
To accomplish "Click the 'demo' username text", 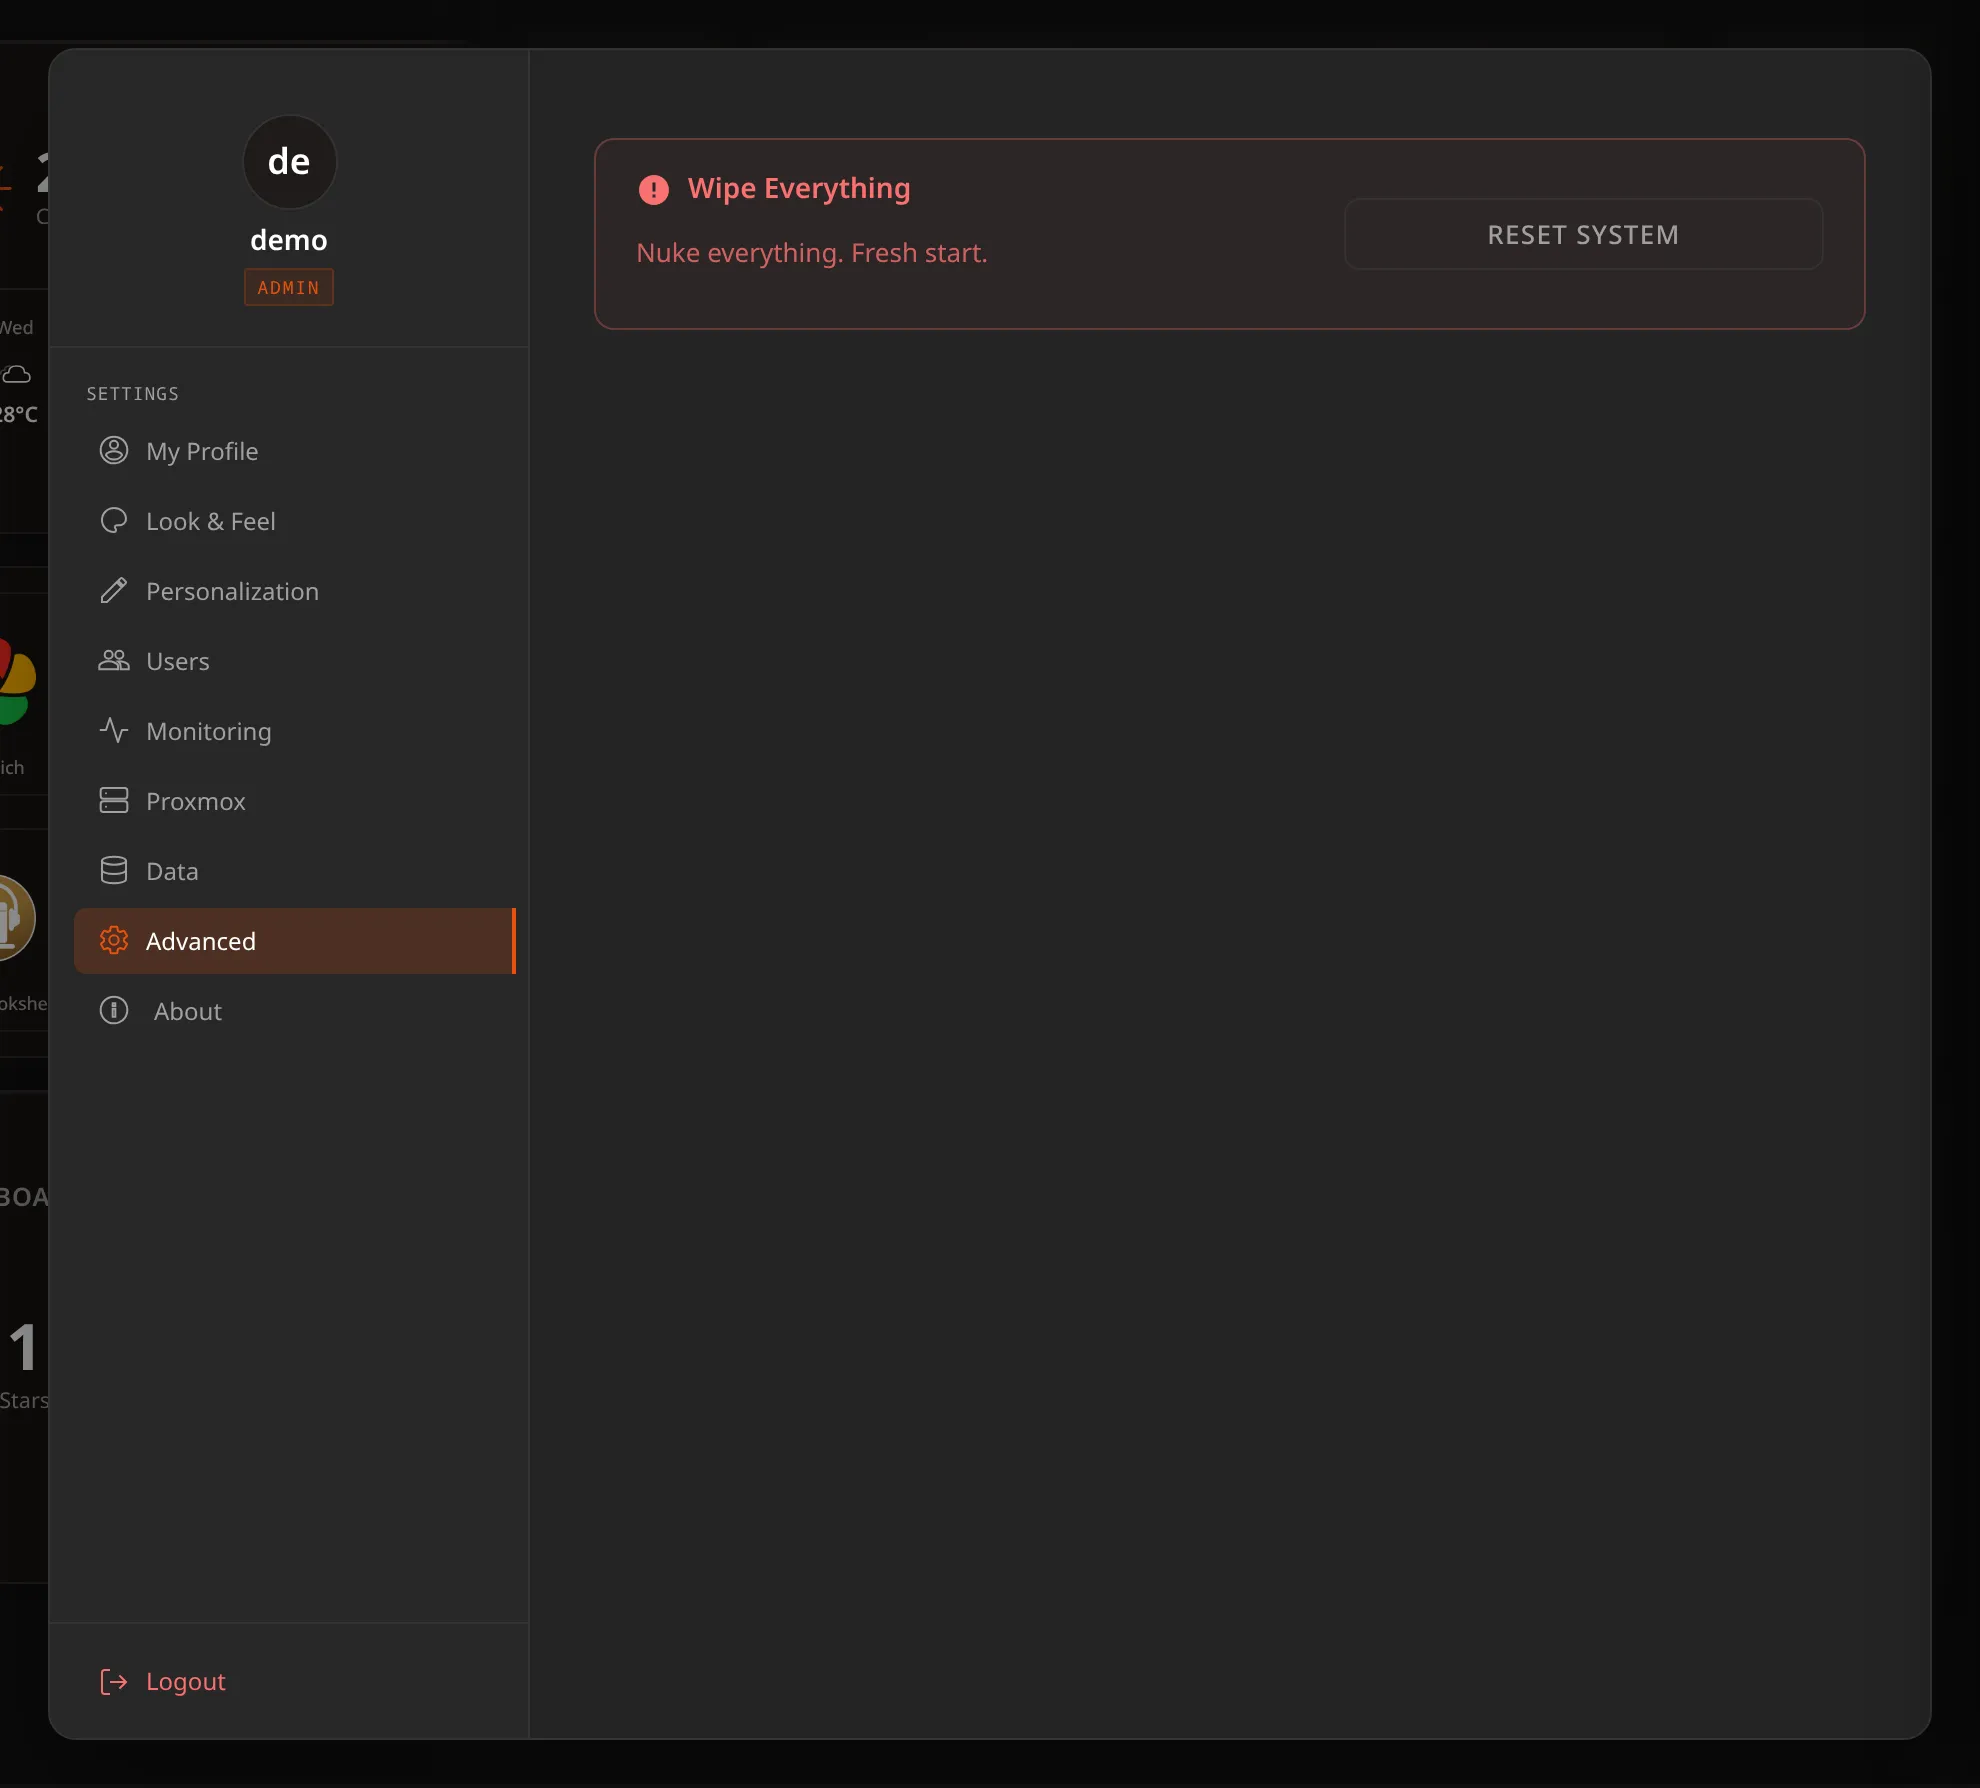I will point(289,240).
